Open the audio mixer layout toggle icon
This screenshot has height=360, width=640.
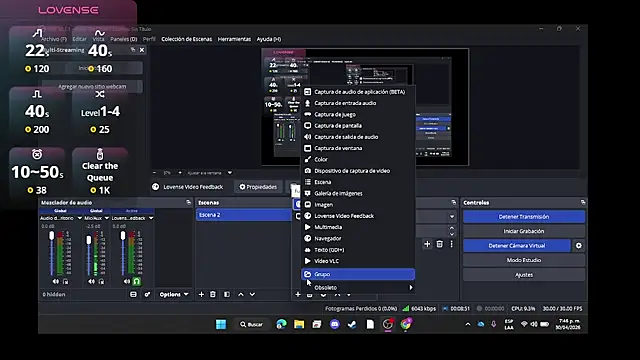click(133, 294)
